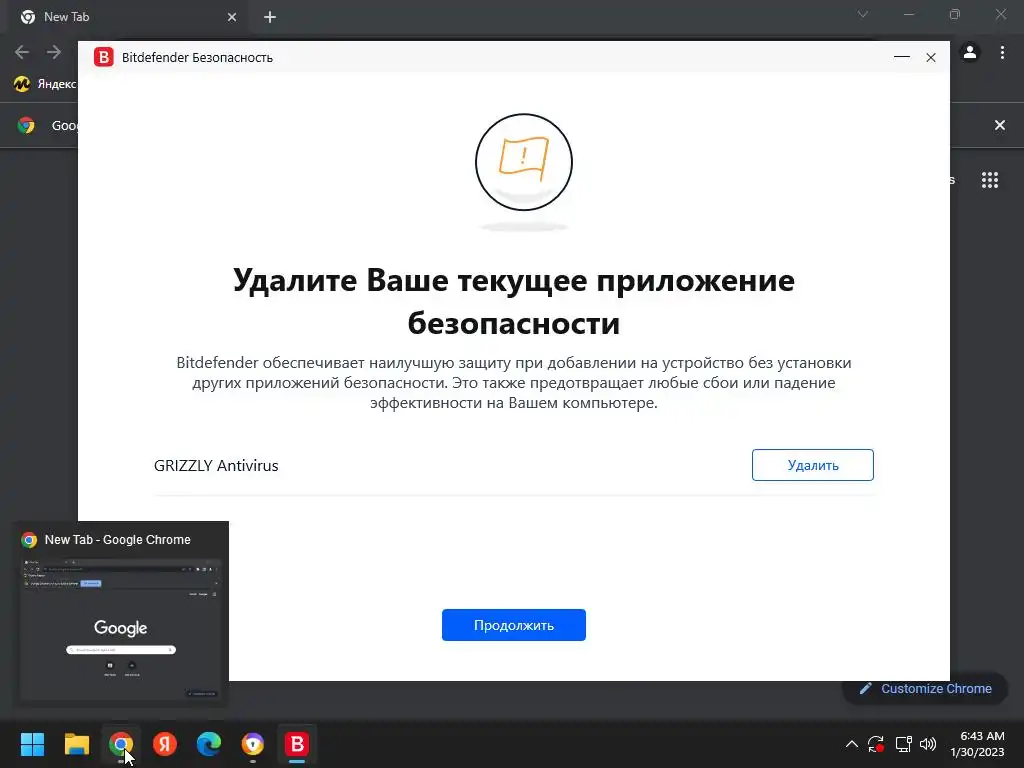Launch Yandex Browser from the taskbar
The height and width of the screenshot is (768, 1024).
pos(165,744)
